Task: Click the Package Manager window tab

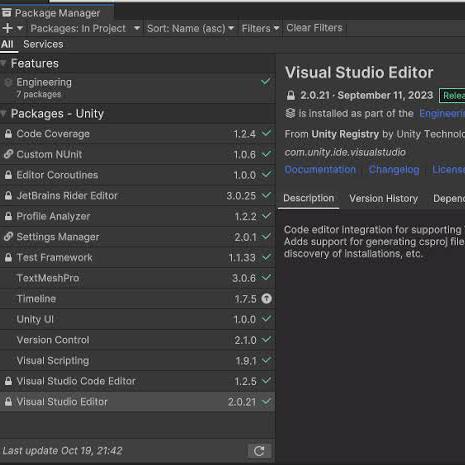Action: pos(57,13)
